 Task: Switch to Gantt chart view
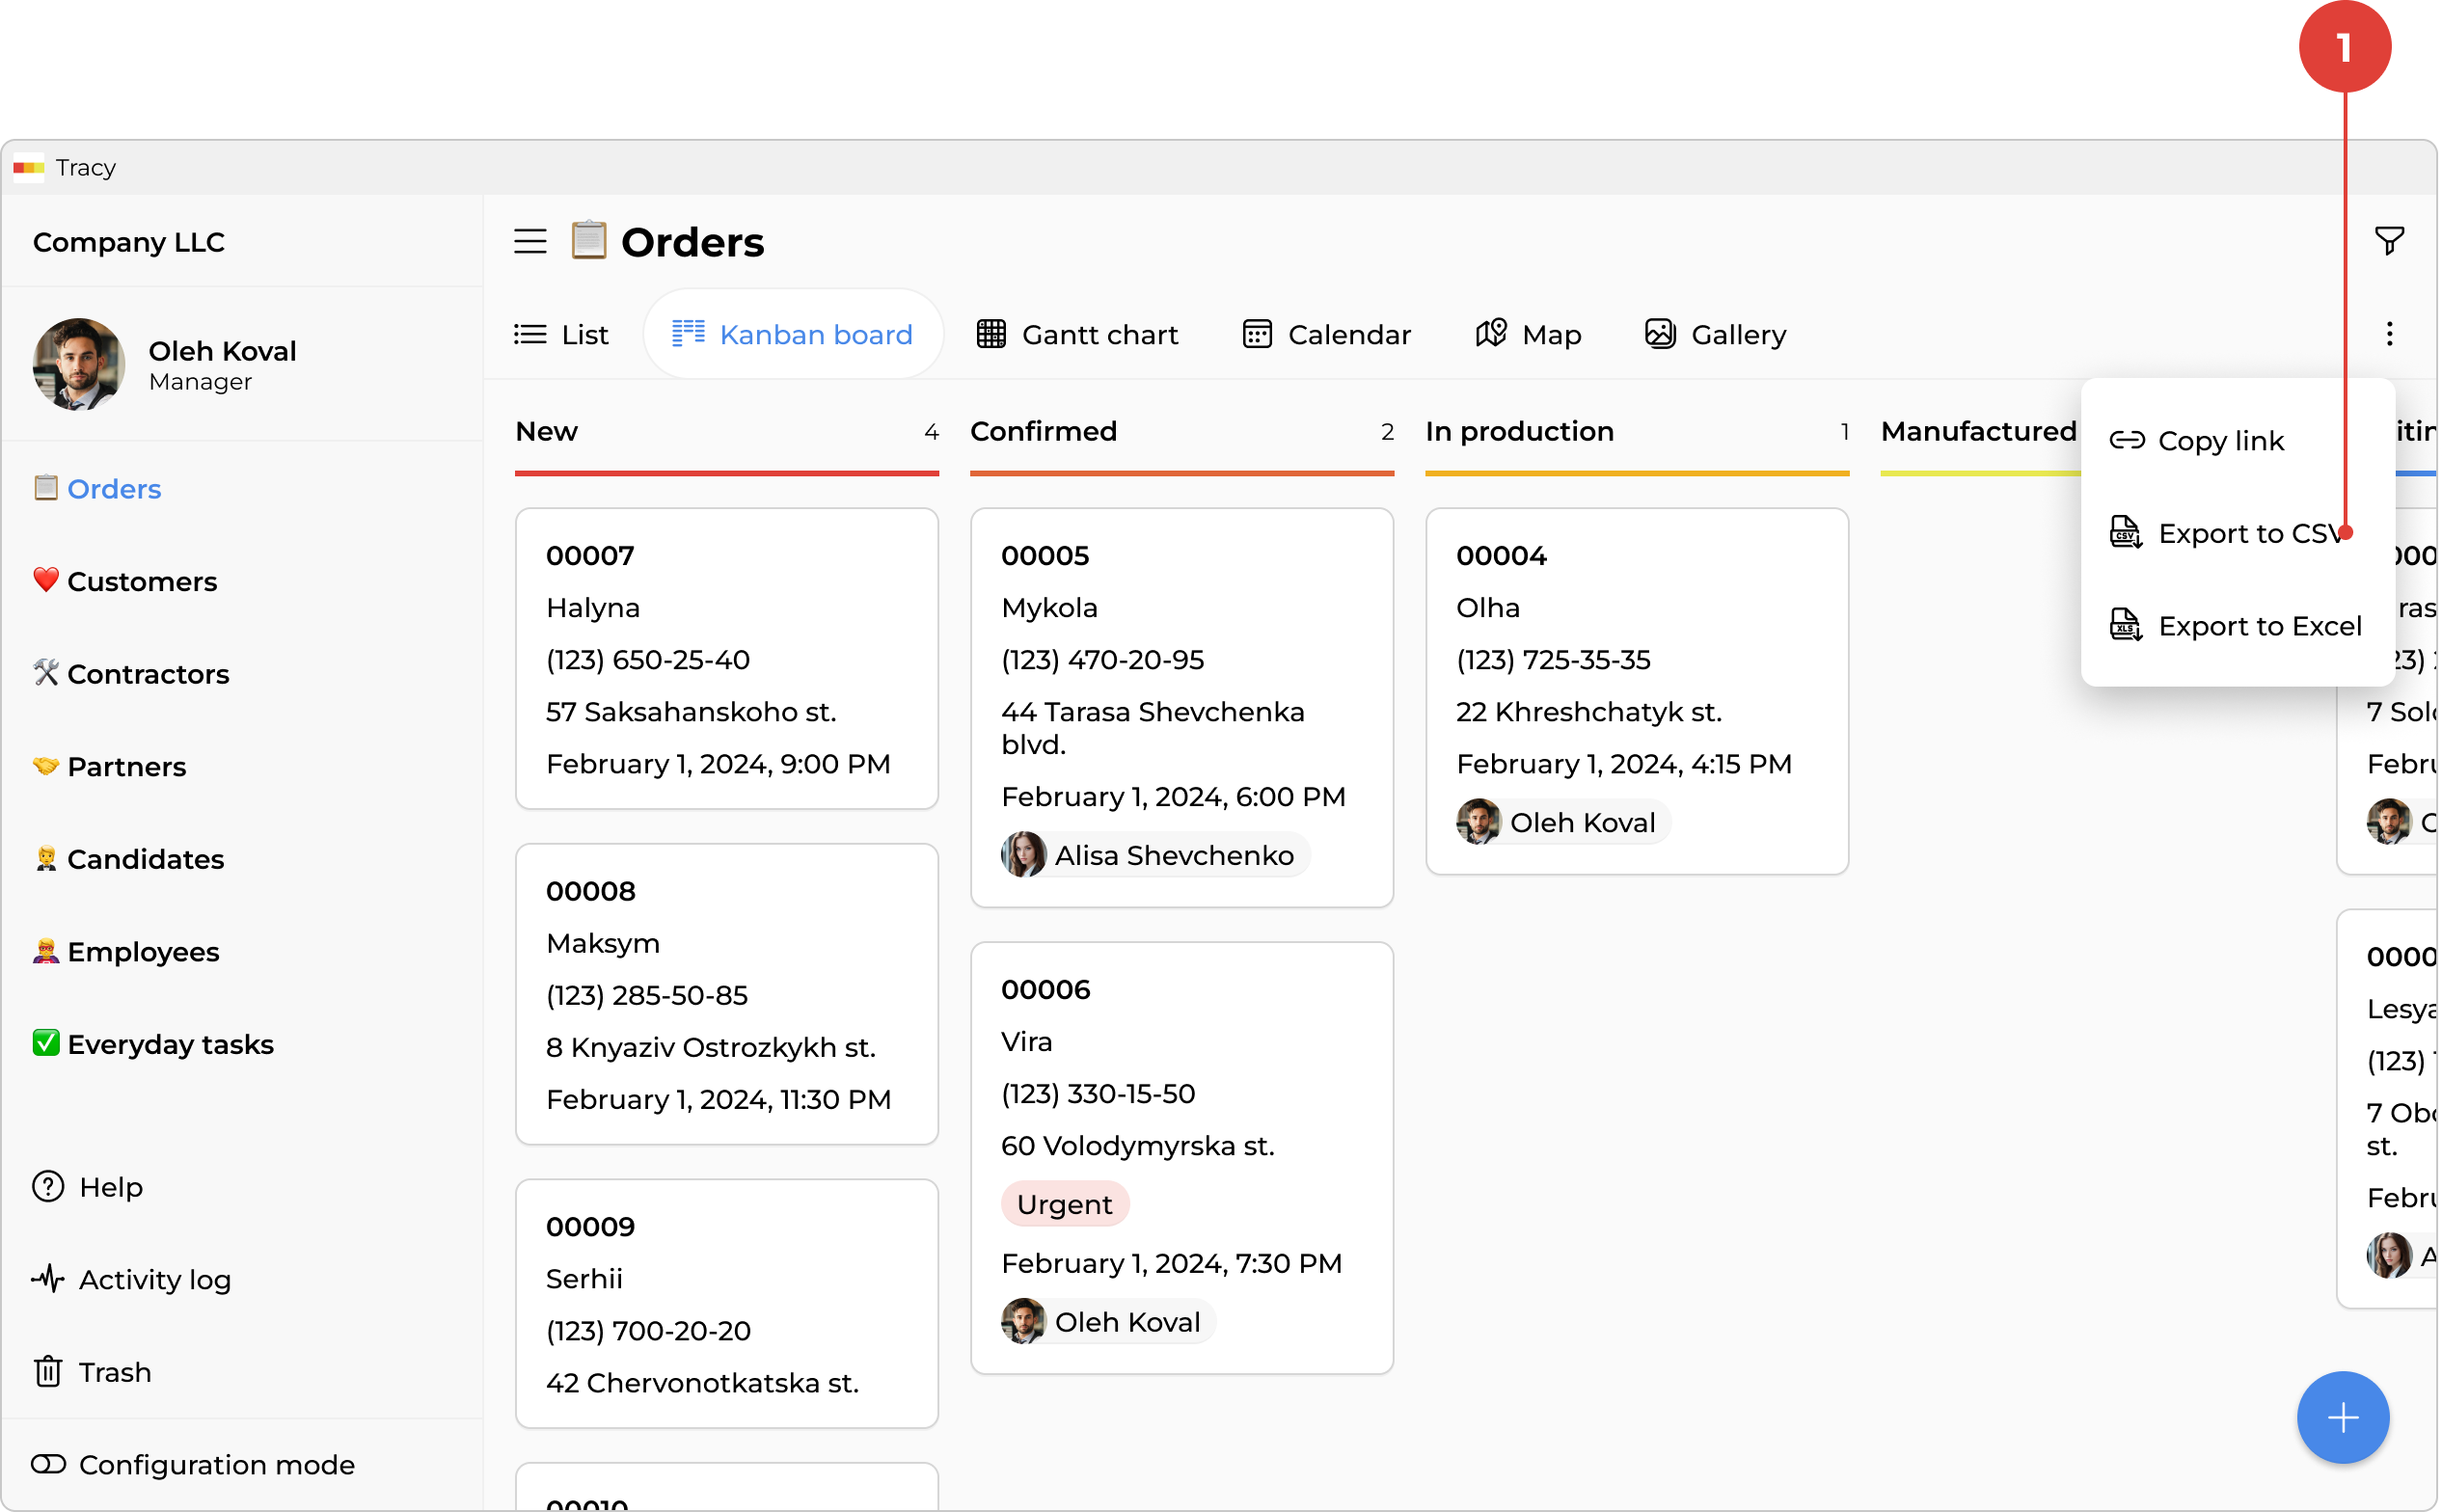pyautogui.click(x=1077, y=334)
